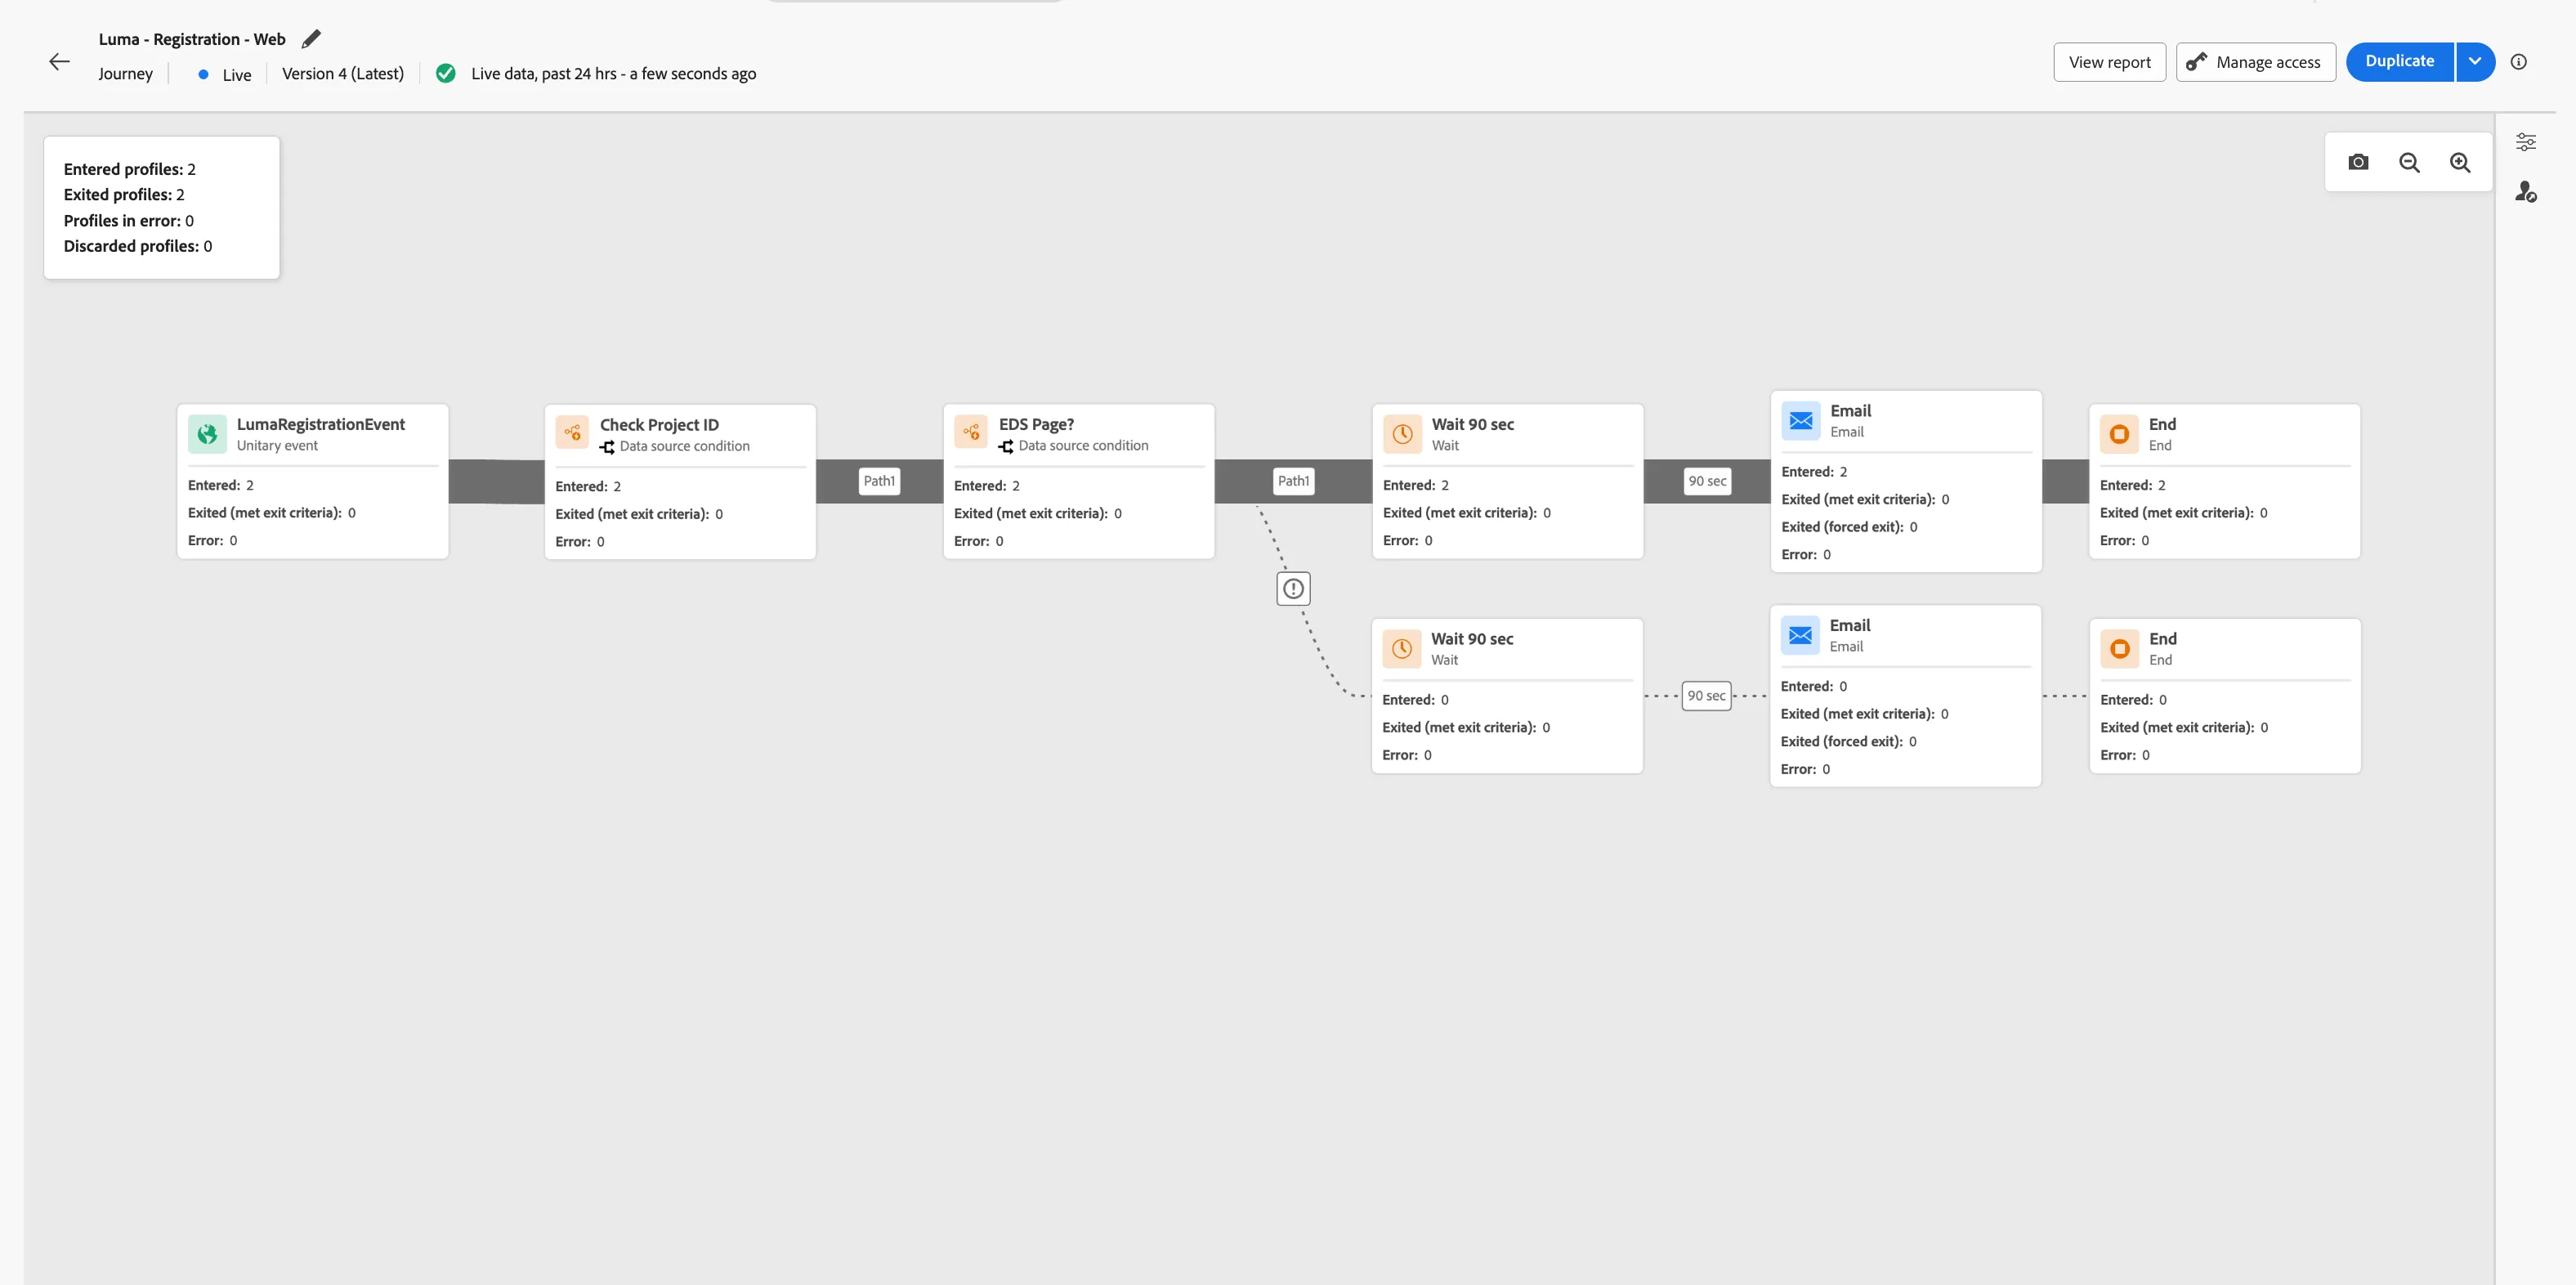Click 'Exited profiles: 2' in summary box
This screenshot has height=1285, width=2576.
[124, 195]
